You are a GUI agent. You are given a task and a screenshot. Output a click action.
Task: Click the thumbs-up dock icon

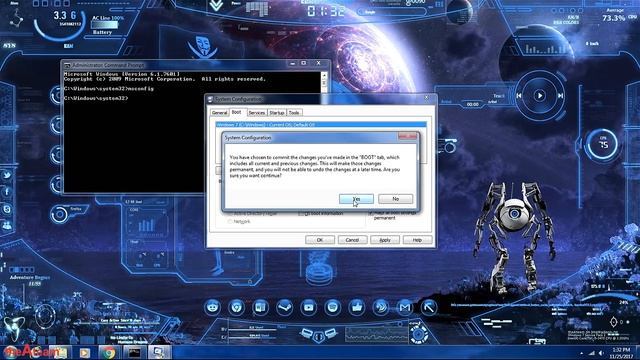point(357,307)
